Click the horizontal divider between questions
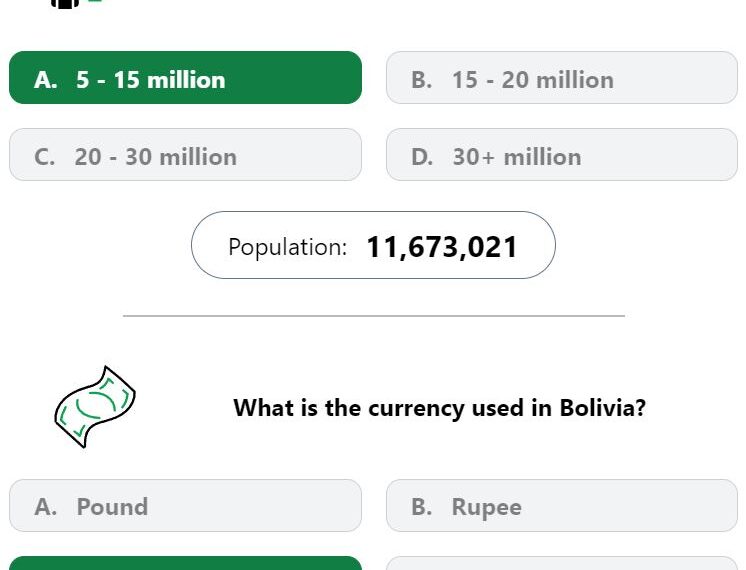The width and height of the screenshot is (746, 570). tap(374, 315)
